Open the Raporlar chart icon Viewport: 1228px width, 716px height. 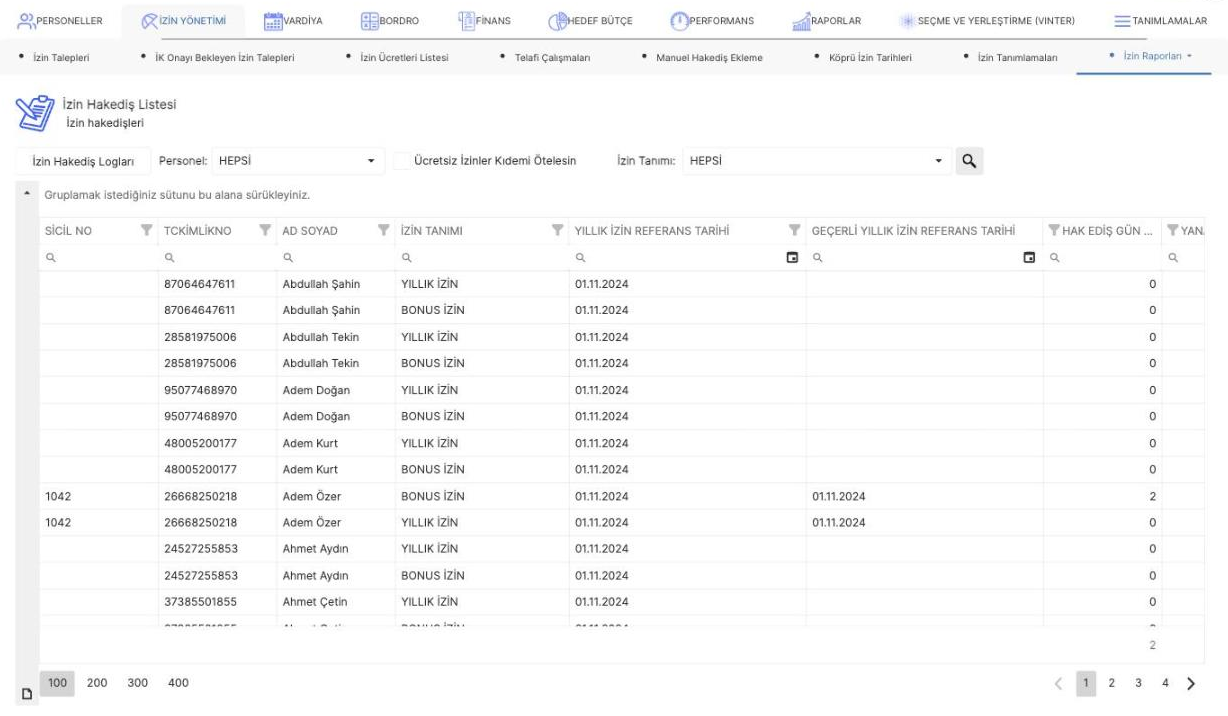(800, 22)
